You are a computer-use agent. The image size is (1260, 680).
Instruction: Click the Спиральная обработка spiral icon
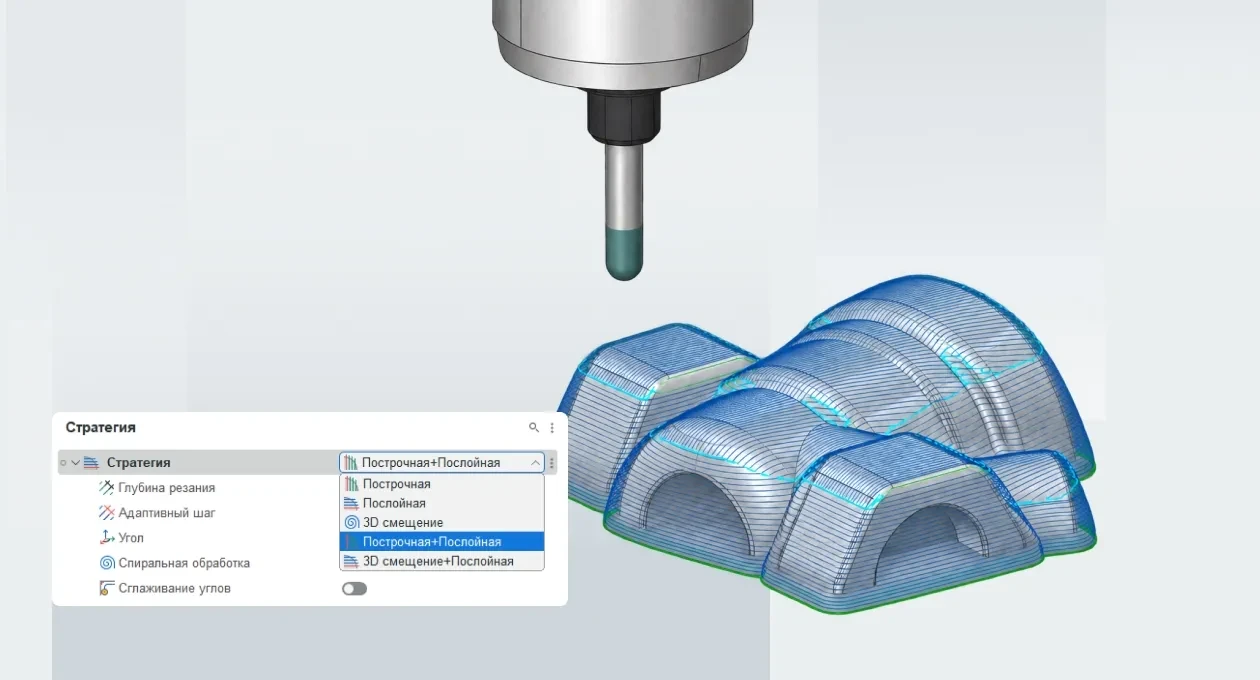[x=107, y=563]
